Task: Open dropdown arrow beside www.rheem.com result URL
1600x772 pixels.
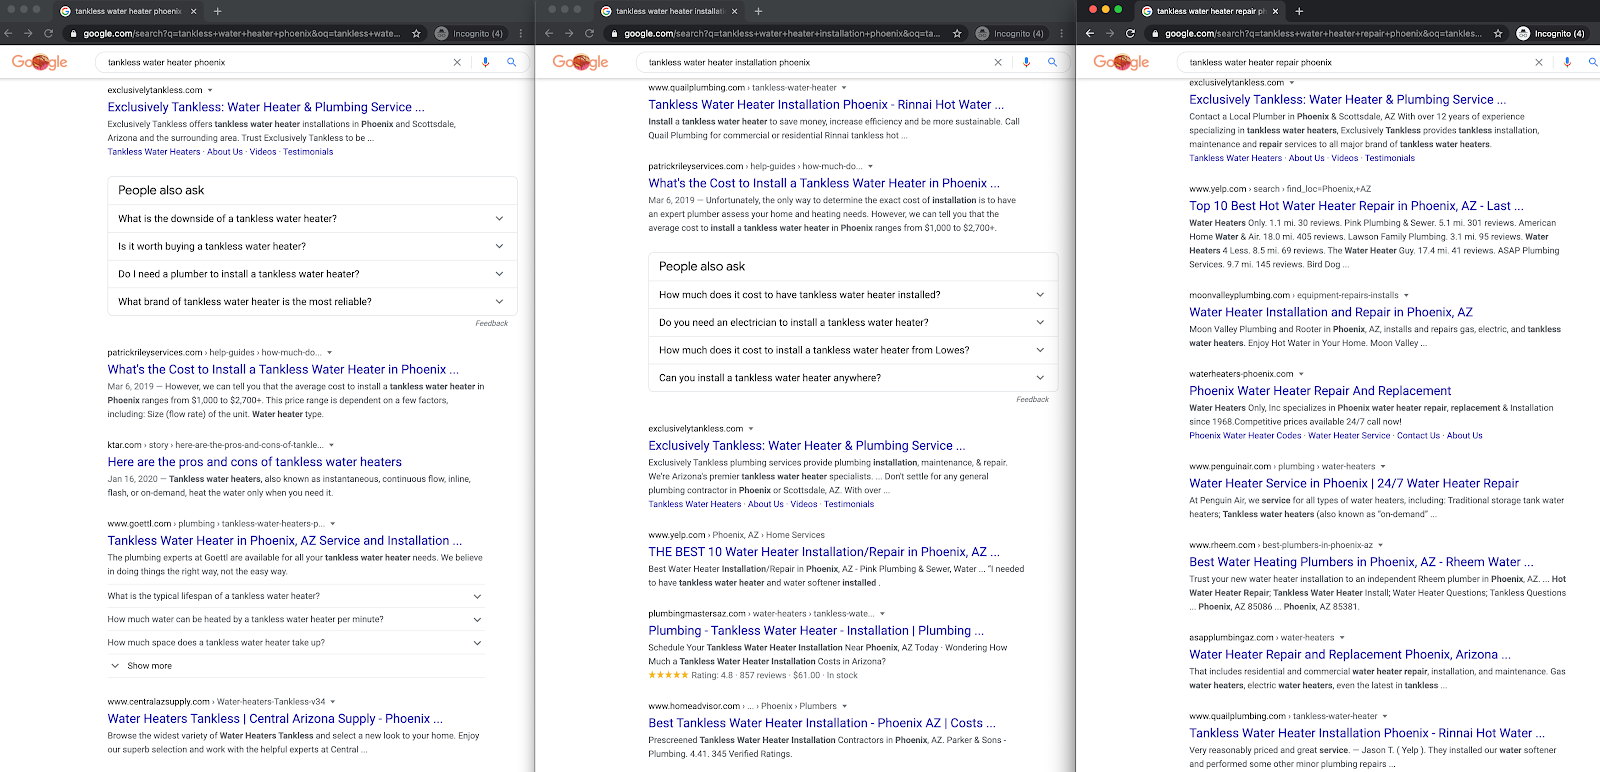Action: (1383, 546)
